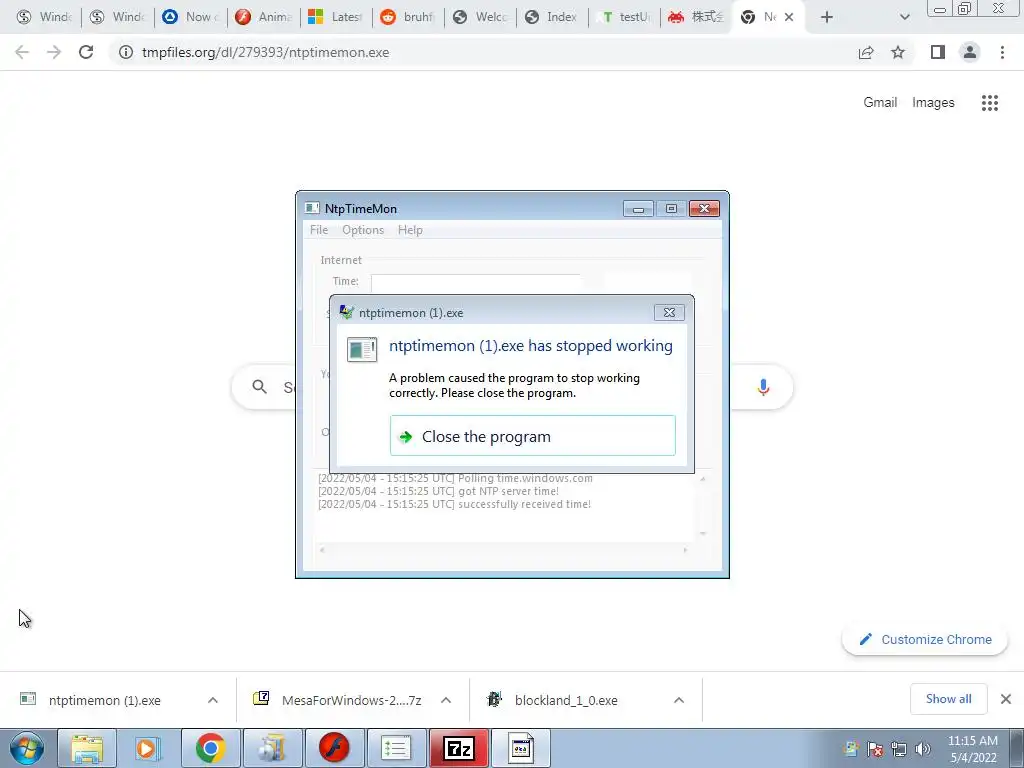Open the Flash Player taskbar icon

pyautogui.click(x=334, y=748)
